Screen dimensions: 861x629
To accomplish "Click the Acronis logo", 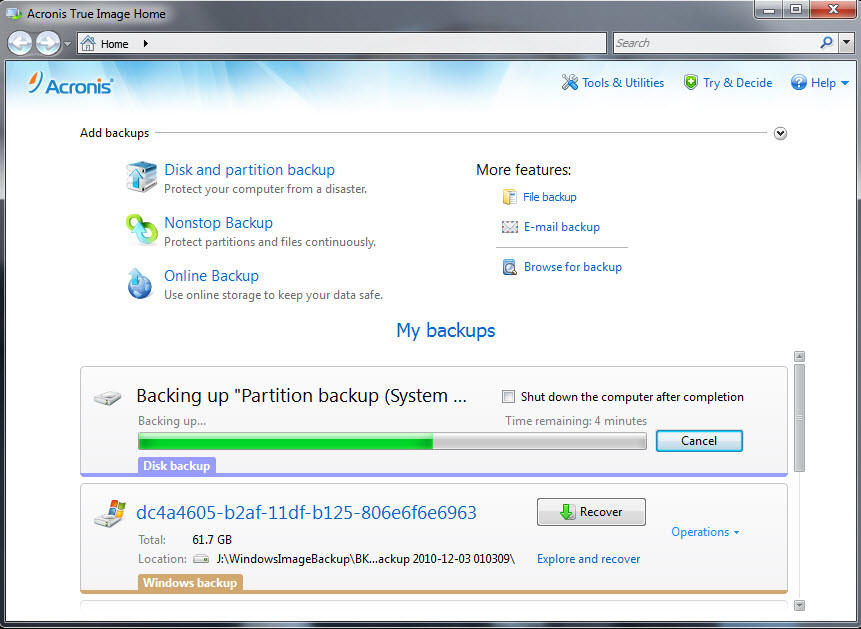I will [70, 84].
